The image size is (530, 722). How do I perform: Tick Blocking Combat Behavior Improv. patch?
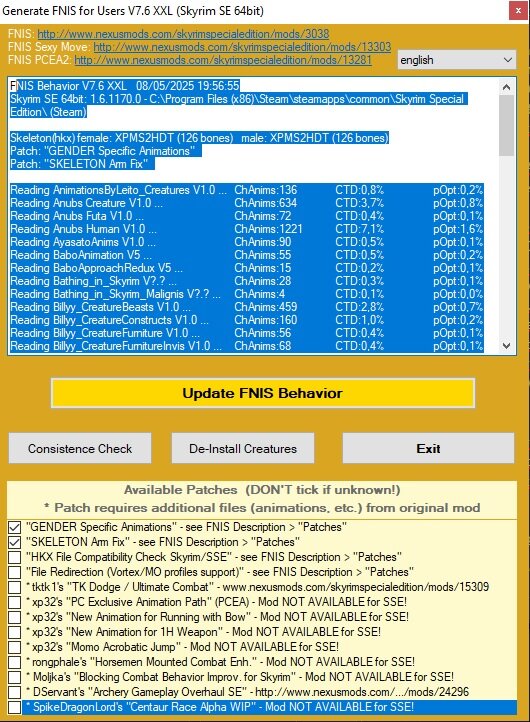point(15,677)
